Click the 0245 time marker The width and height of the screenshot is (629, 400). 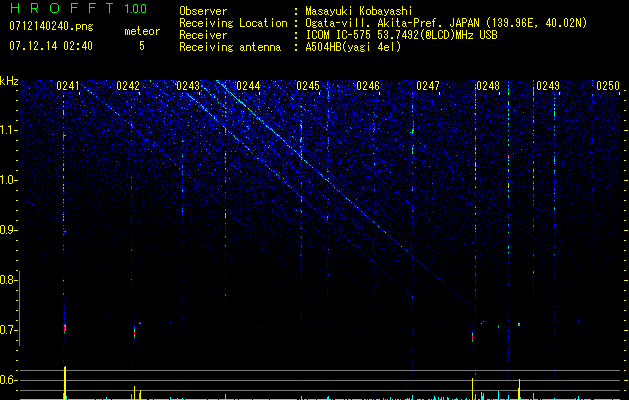coord(308,85)
